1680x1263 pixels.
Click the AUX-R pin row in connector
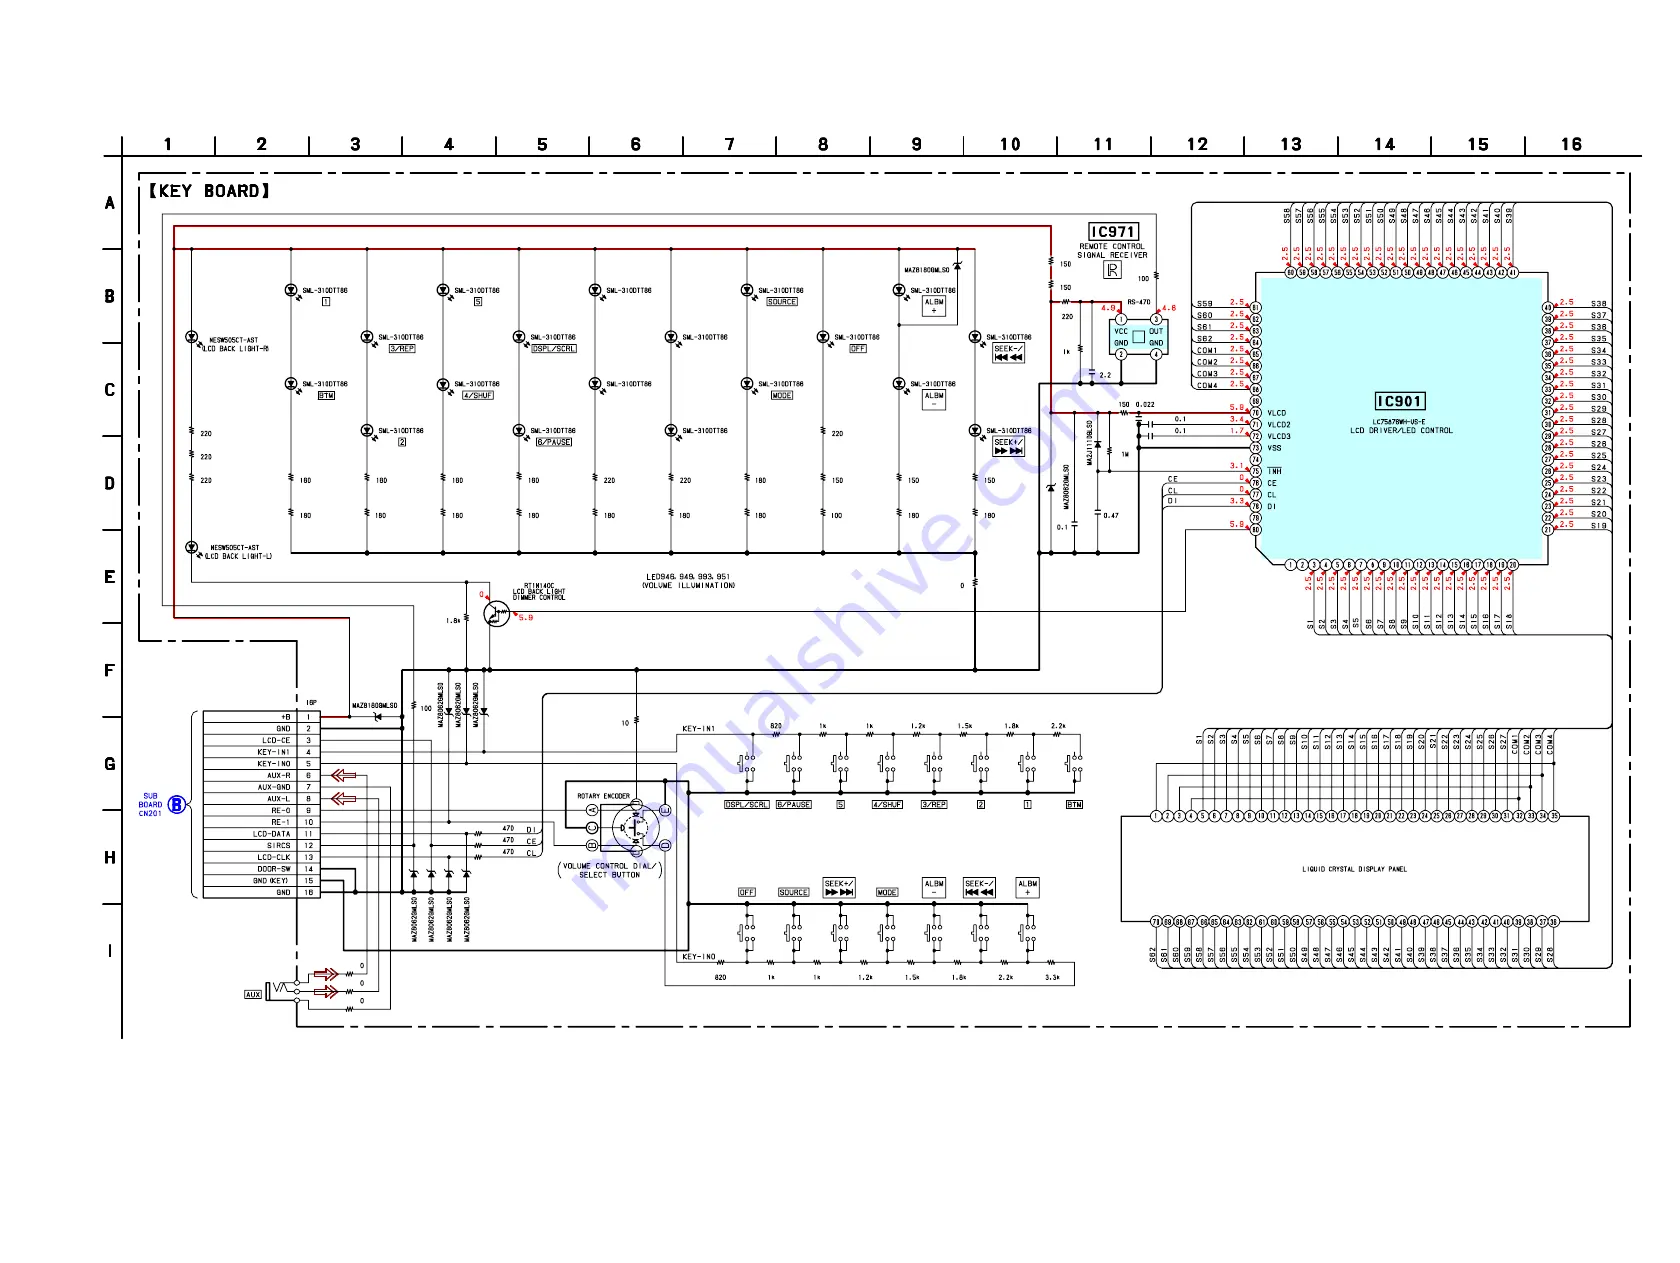(x=262, y=775)
